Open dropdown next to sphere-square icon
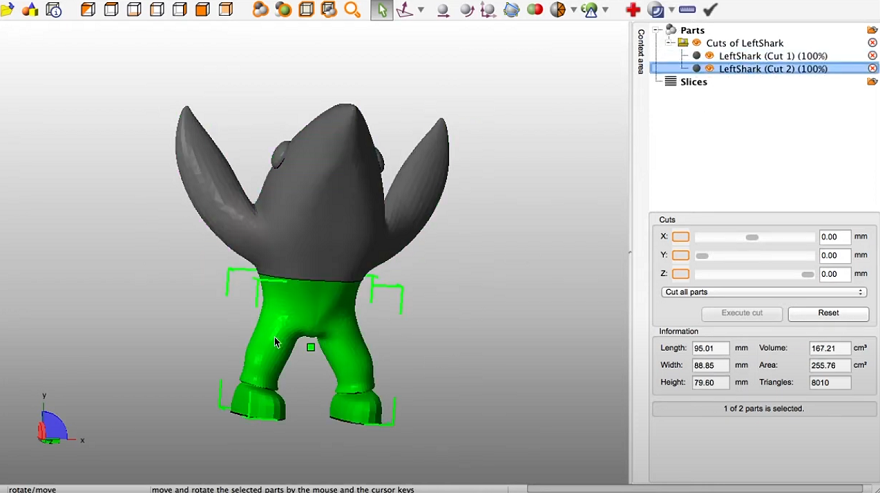 pos(671,10)
